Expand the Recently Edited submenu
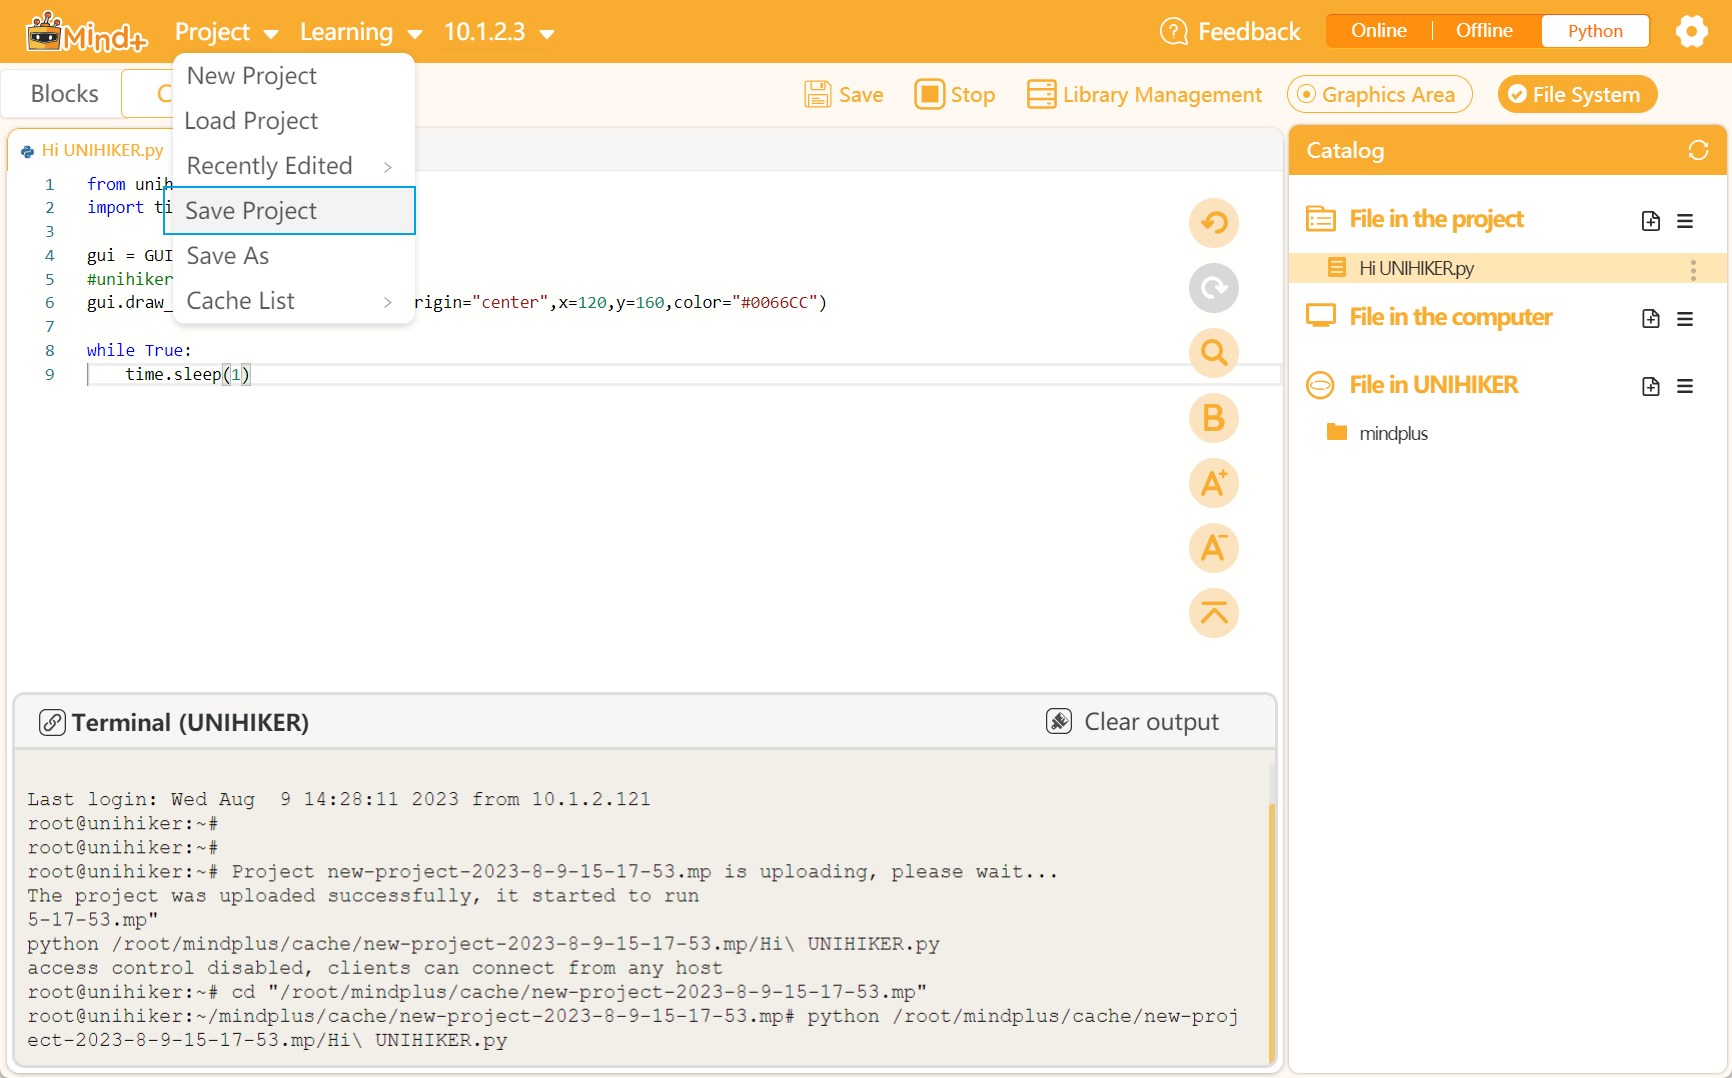This screenshot has height=1078, width=1732. [x=270, y=165]
